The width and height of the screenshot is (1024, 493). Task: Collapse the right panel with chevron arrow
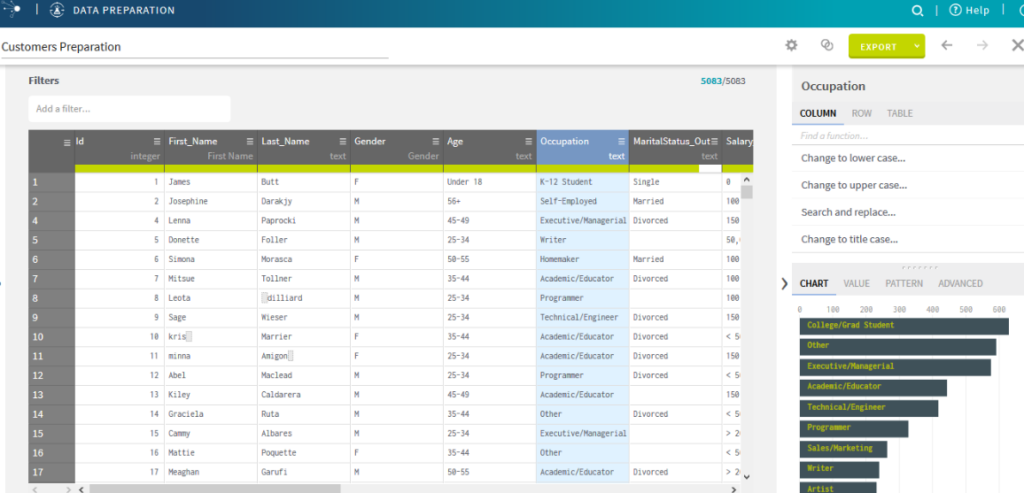pos(784,283)
